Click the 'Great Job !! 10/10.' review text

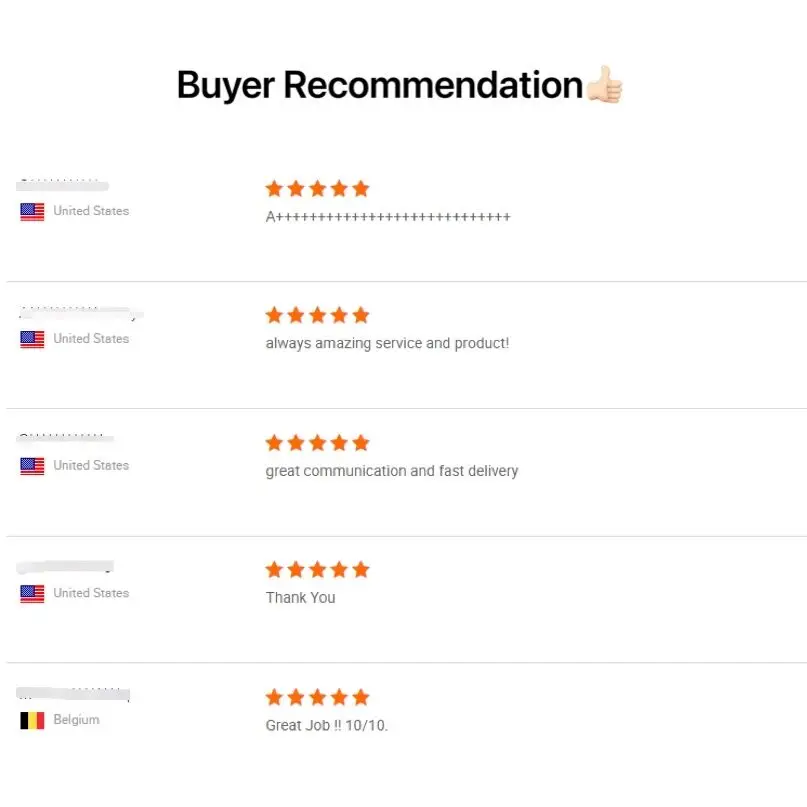click(326, 725)
